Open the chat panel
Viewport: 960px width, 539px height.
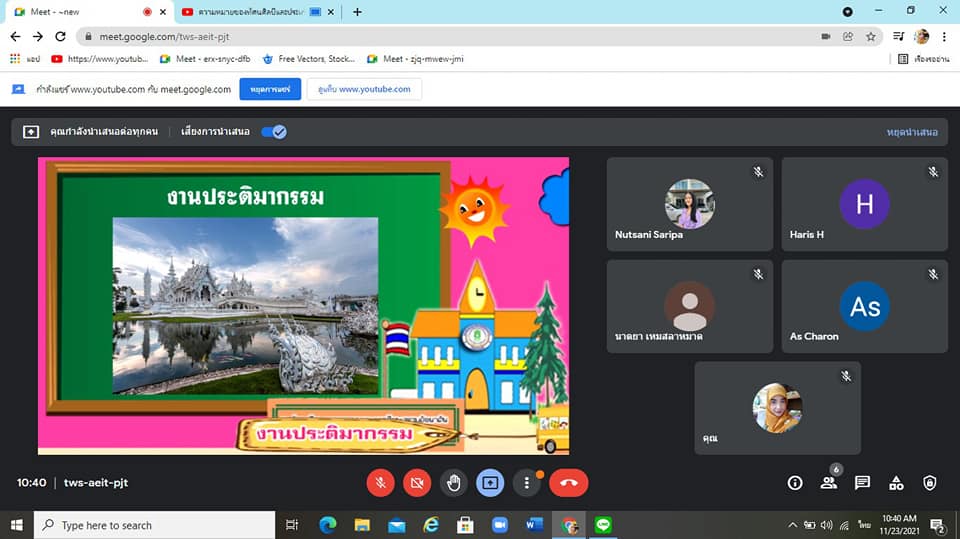point(862,483)
